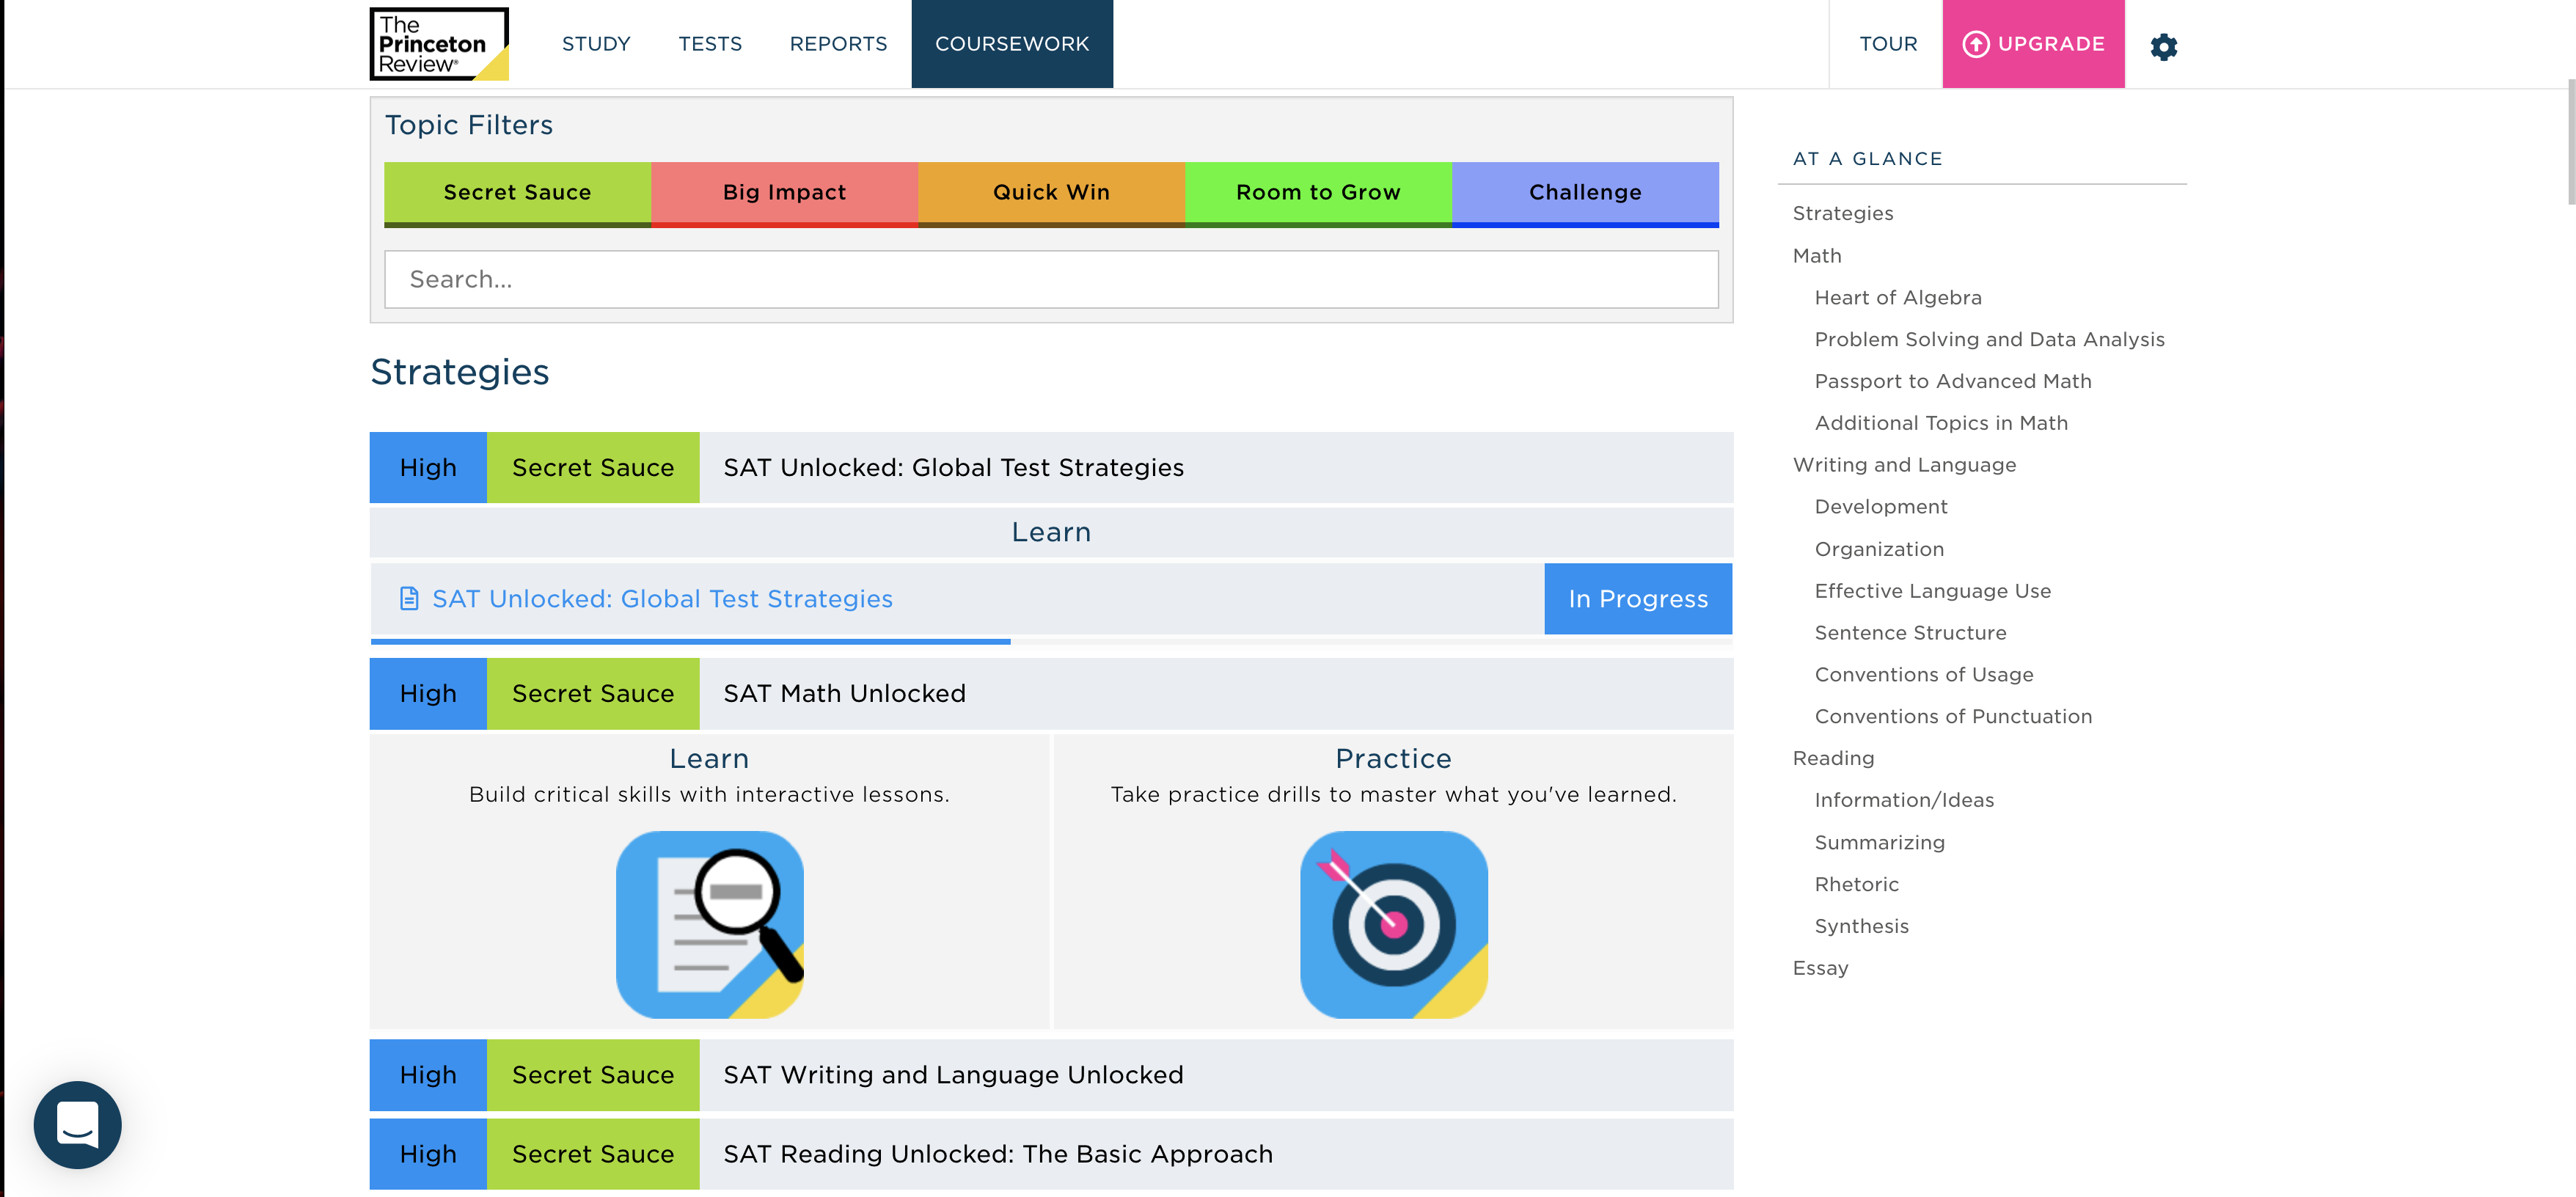Open the chat support bubble icon
This screenshot has width=2576, height=1197.
pos(78,1124)
